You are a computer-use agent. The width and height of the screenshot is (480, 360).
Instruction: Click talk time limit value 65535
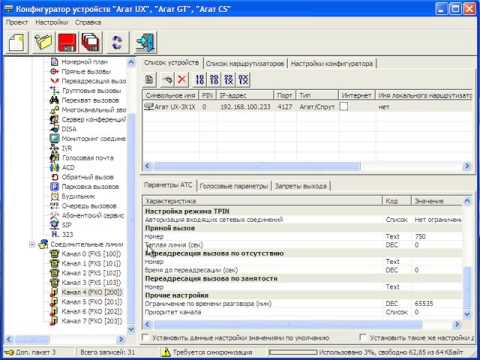coord(424,304)
